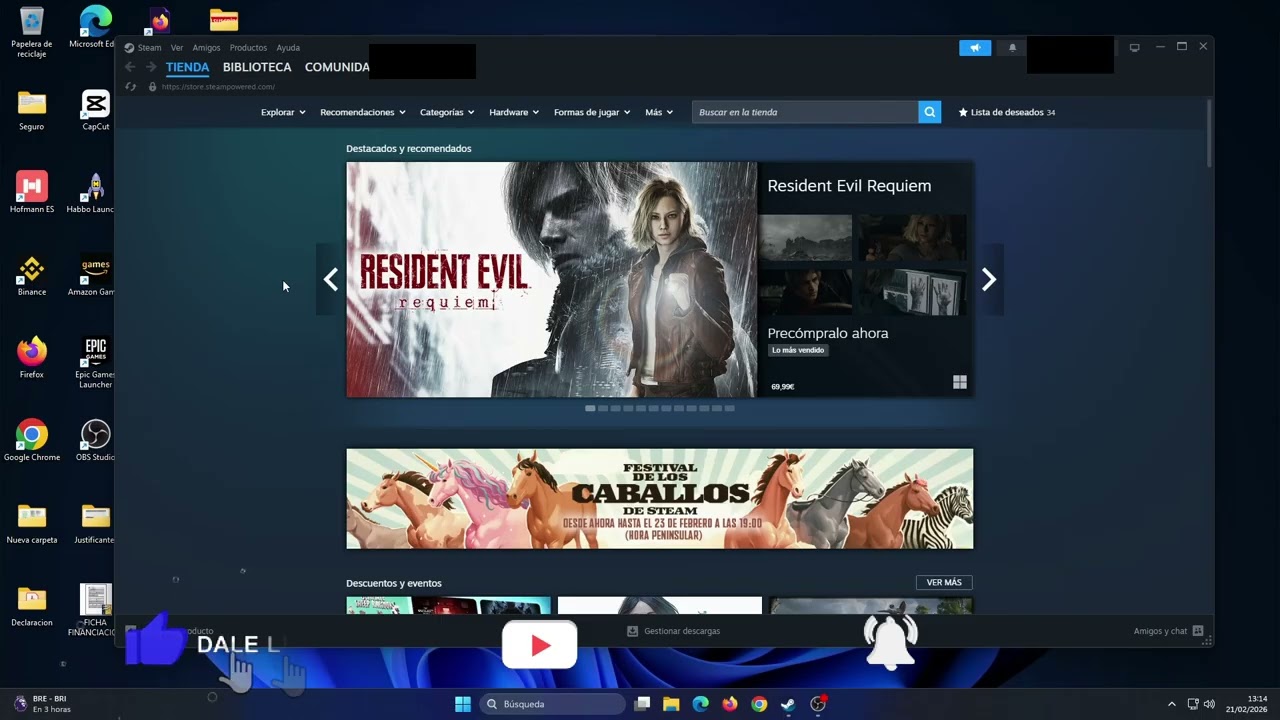Viewport: 1280px width, 720px height.
Task: Click the taskbar Búsqueda search box
Action: point(553,704)
